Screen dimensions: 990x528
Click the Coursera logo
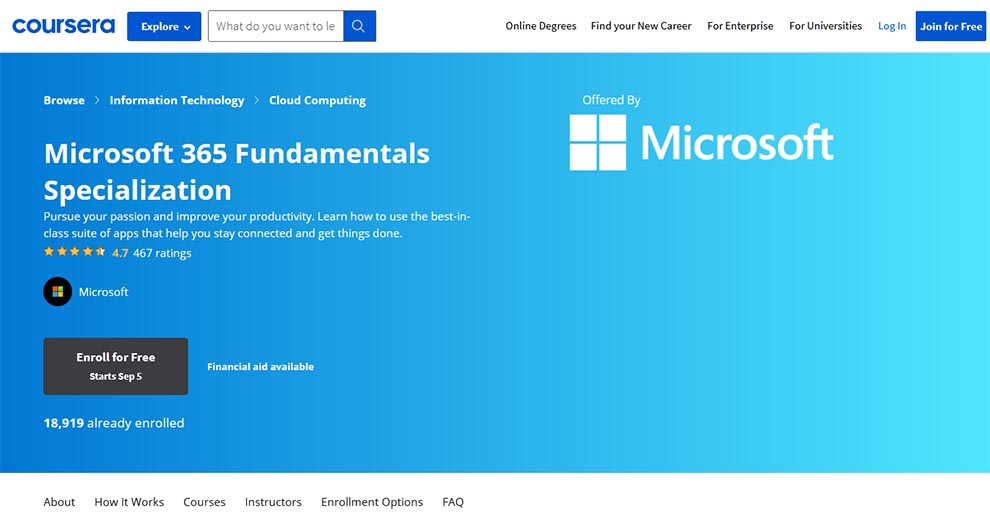63,26
